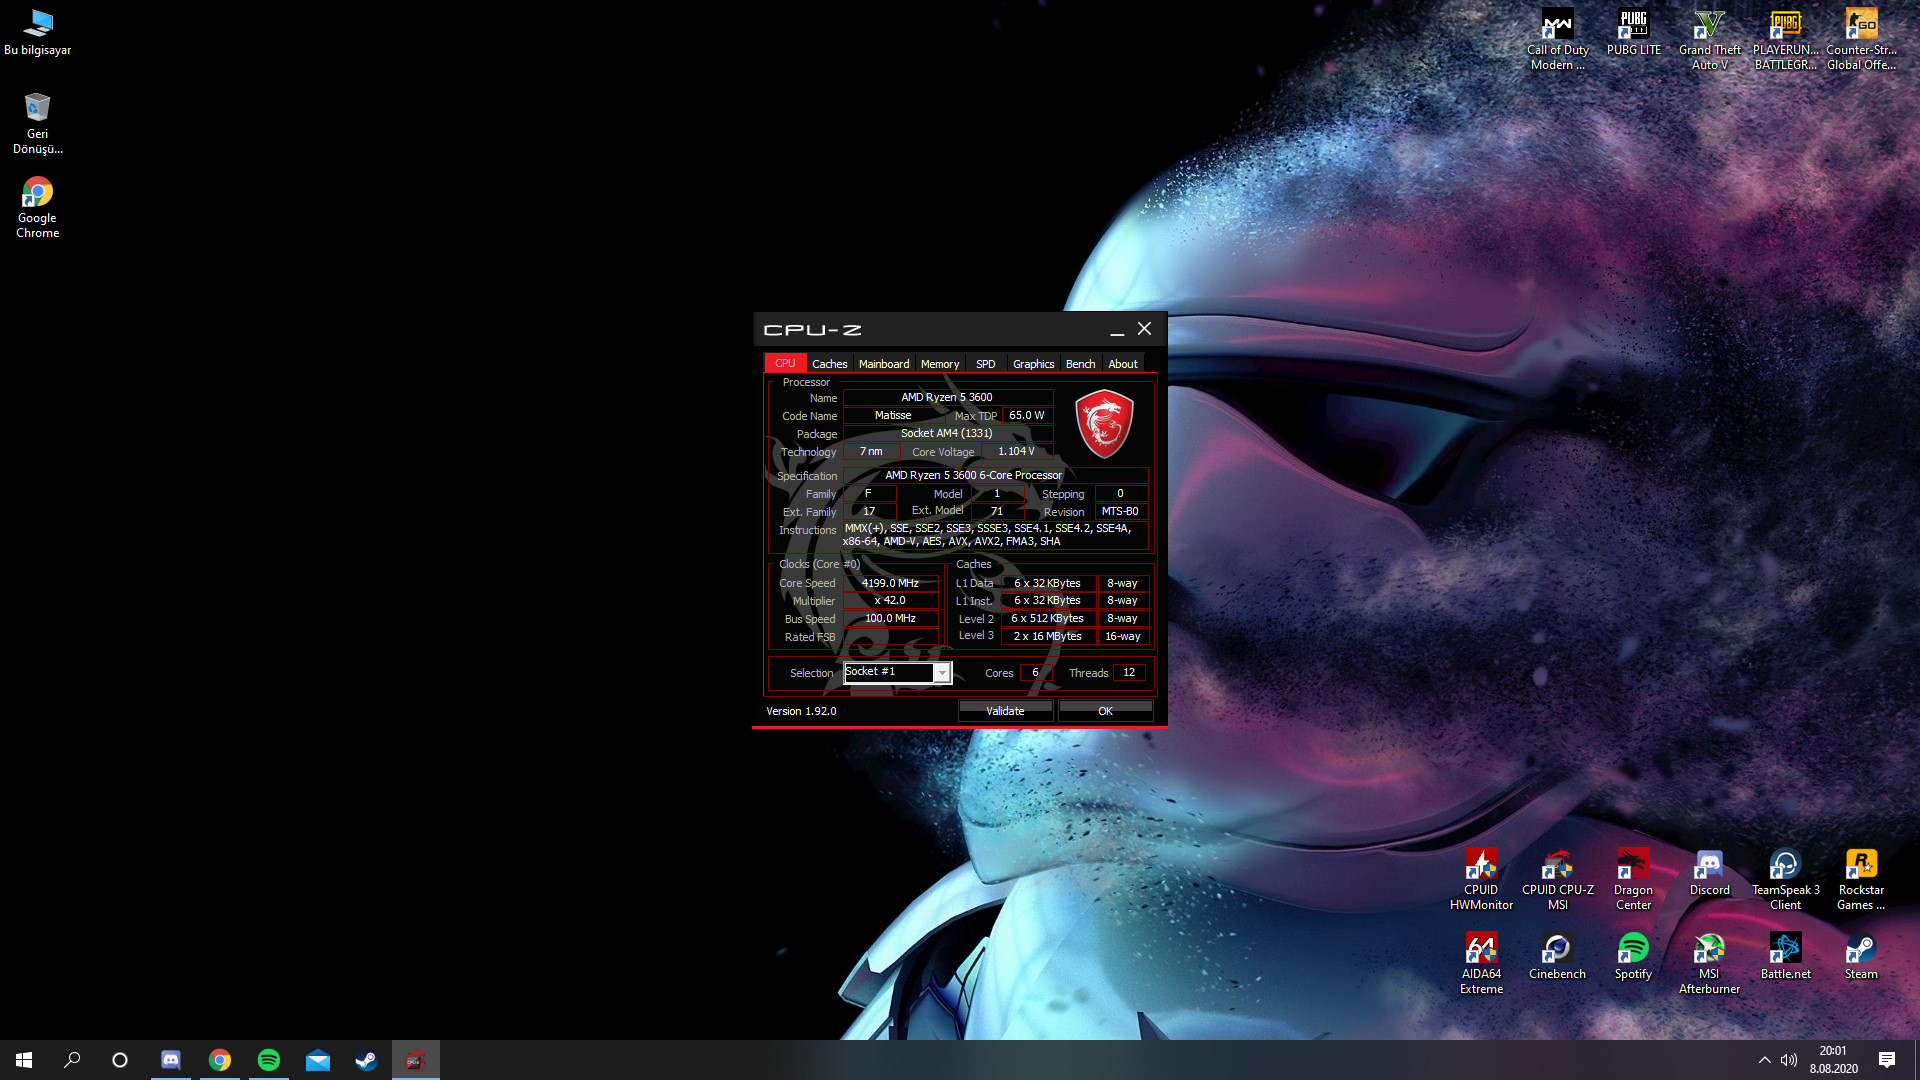Click the Level 3 cache value 2 x 16 MBytes
This screenshot has width=1920, height=1080.
tap(1048, 637)
